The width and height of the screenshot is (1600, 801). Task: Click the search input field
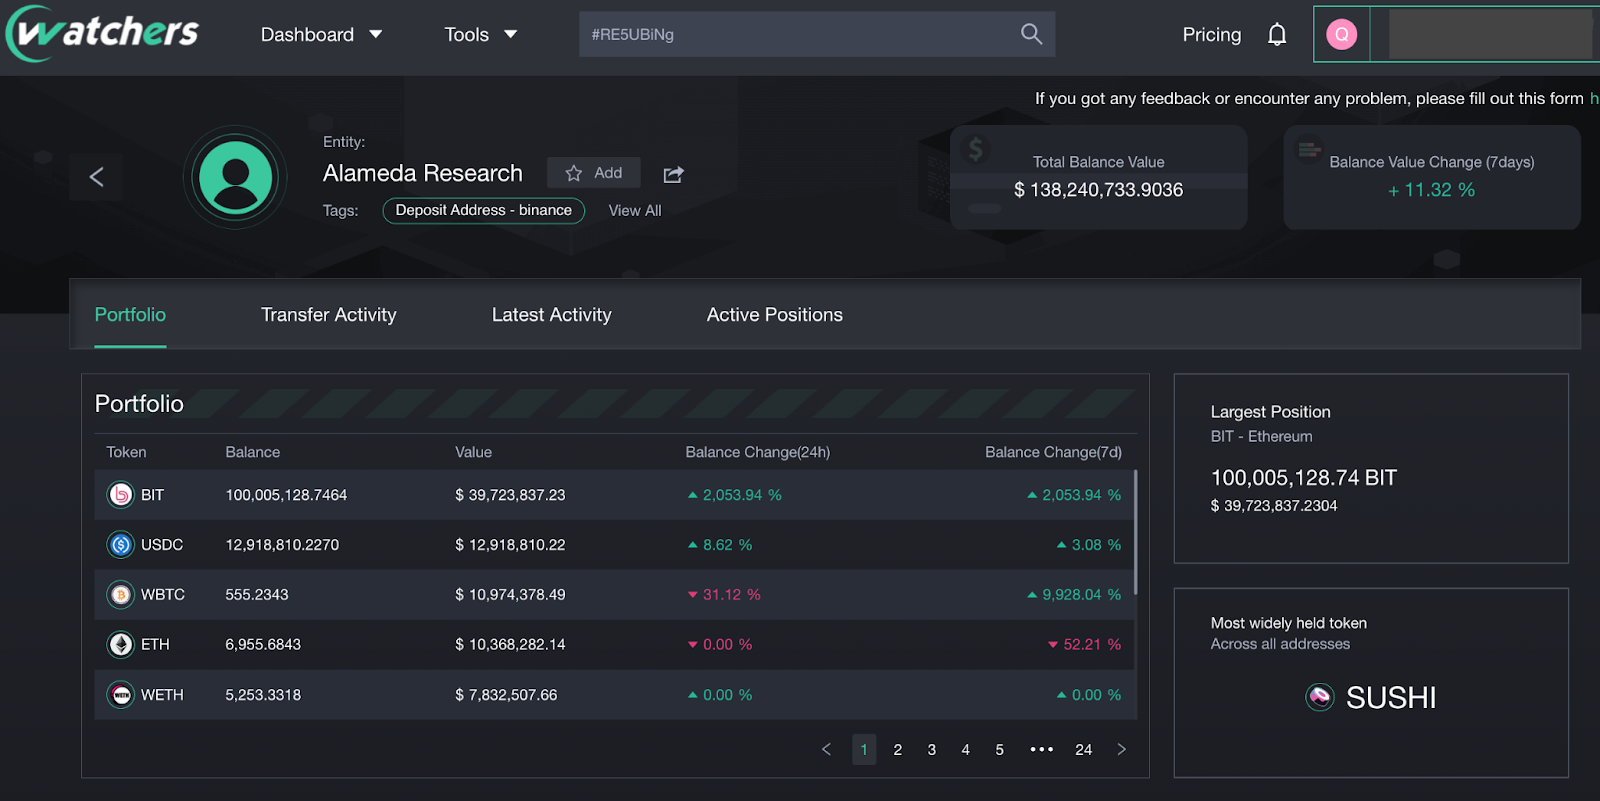pos(795,35)
